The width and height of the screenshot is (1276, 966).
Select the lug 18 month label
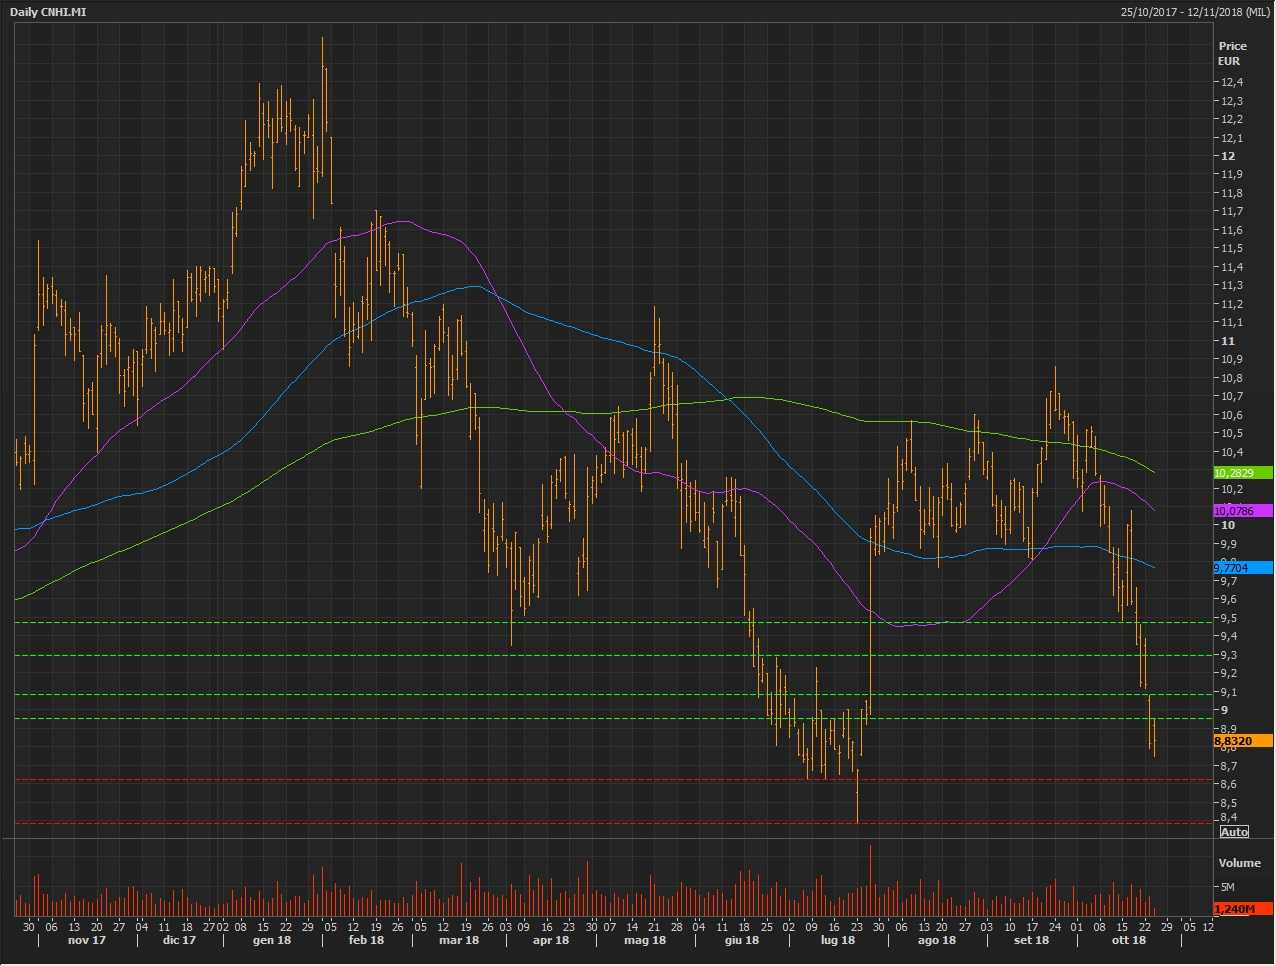pos(837,940)
